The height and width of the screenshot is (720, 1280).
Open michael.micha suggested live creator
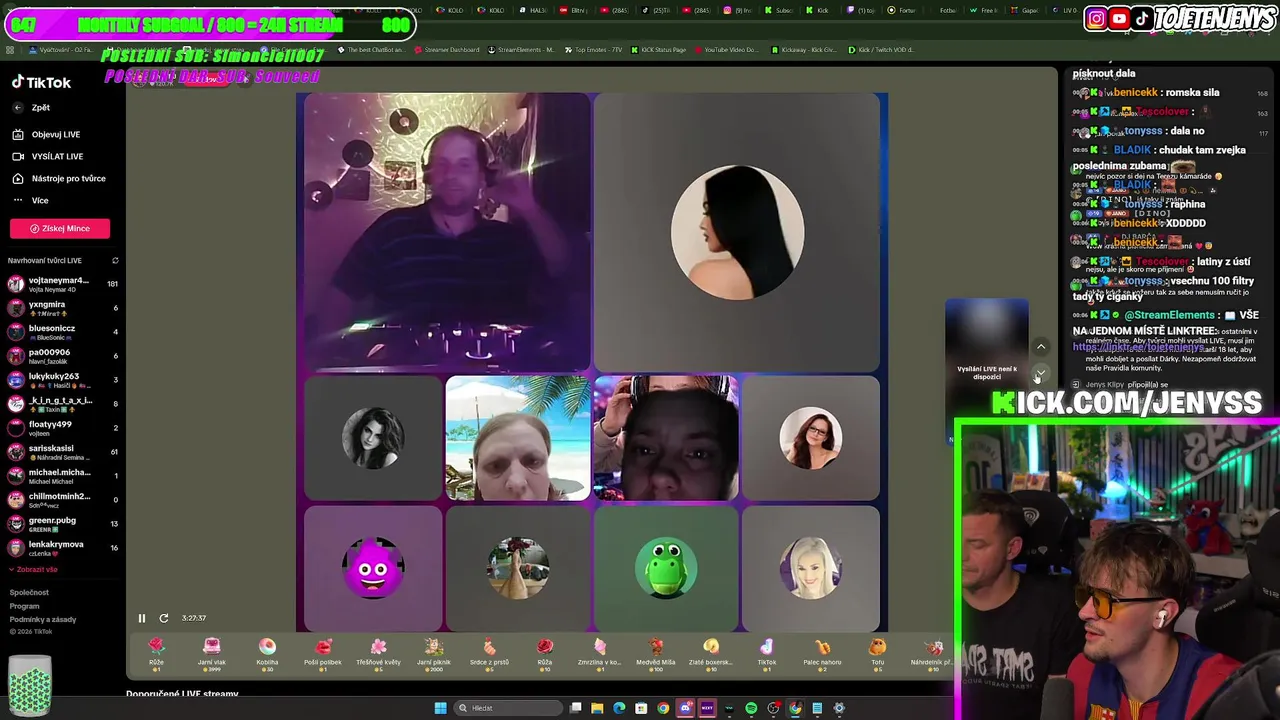(62, 476)
